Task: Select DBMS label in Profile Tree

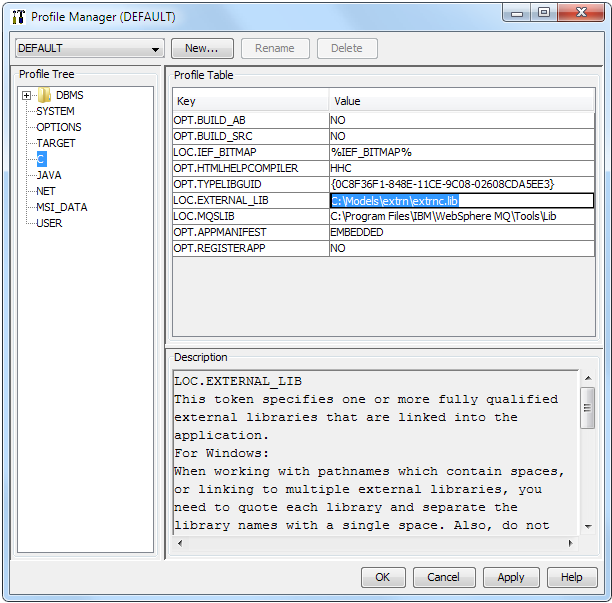Action: (x=69, y=95)
